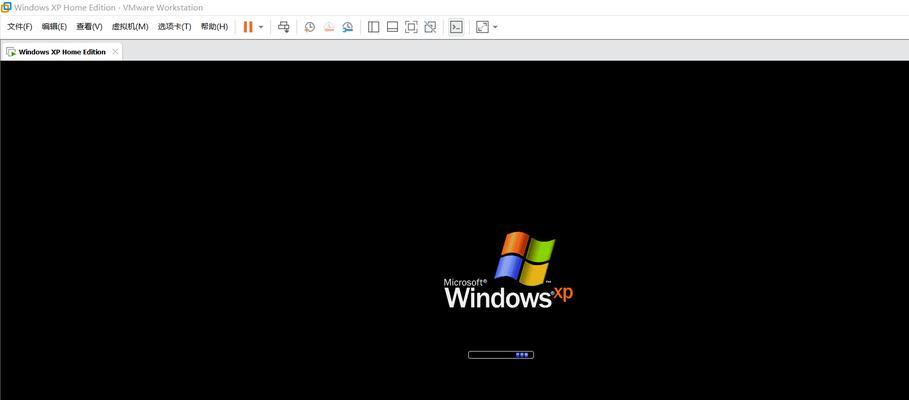909x400 pixels.
Task: Open the 编辑(E) menu
Action: coord(54,27)
